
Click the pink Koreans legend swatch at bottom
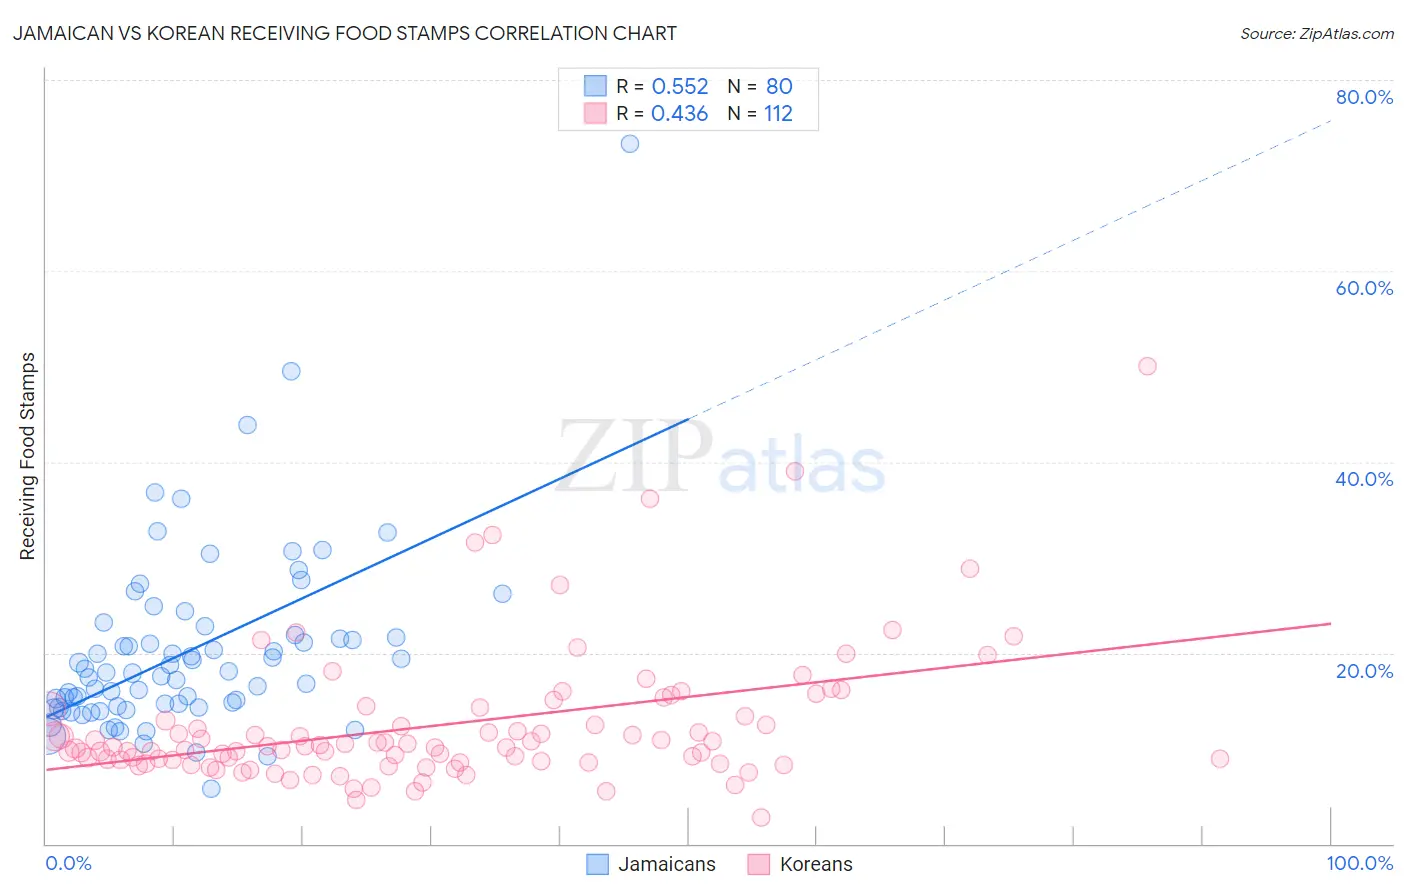tap(759, 864)
